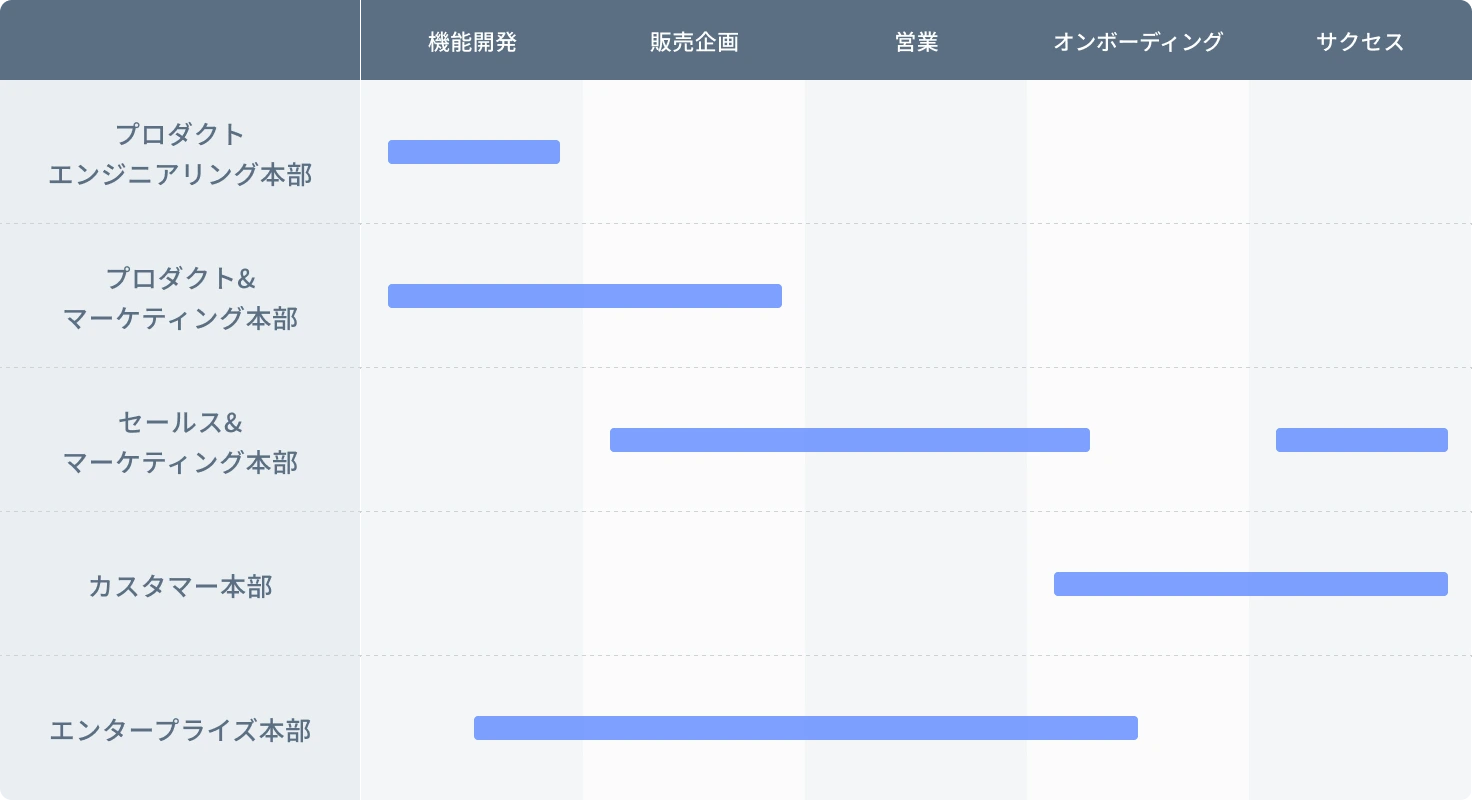The height and width of the screenshot is (800, 1472).
Task: Click the カスタマー本部 blue bar
Action: click(x=1250, y=584)
